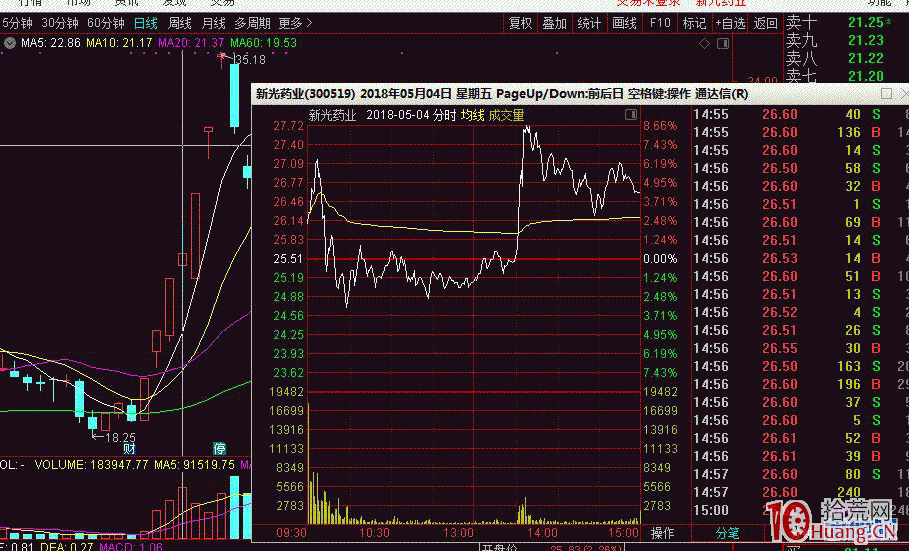The image size is (909, 551).
Task: Open the 复权 adjustment menu
Action: 520,24
